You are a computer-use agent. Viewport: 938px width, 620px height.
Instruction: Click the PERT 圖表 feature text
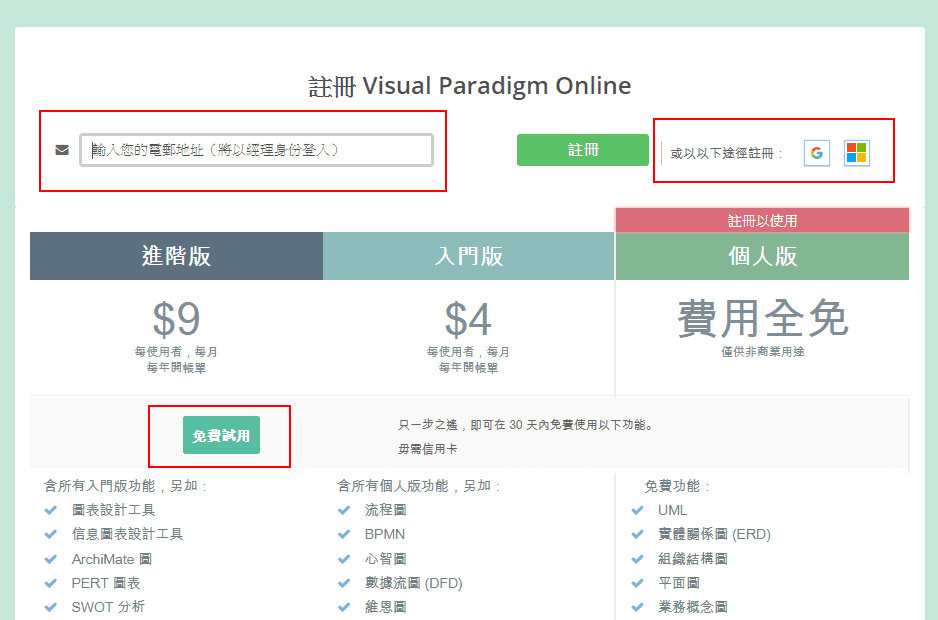[106, 583]
